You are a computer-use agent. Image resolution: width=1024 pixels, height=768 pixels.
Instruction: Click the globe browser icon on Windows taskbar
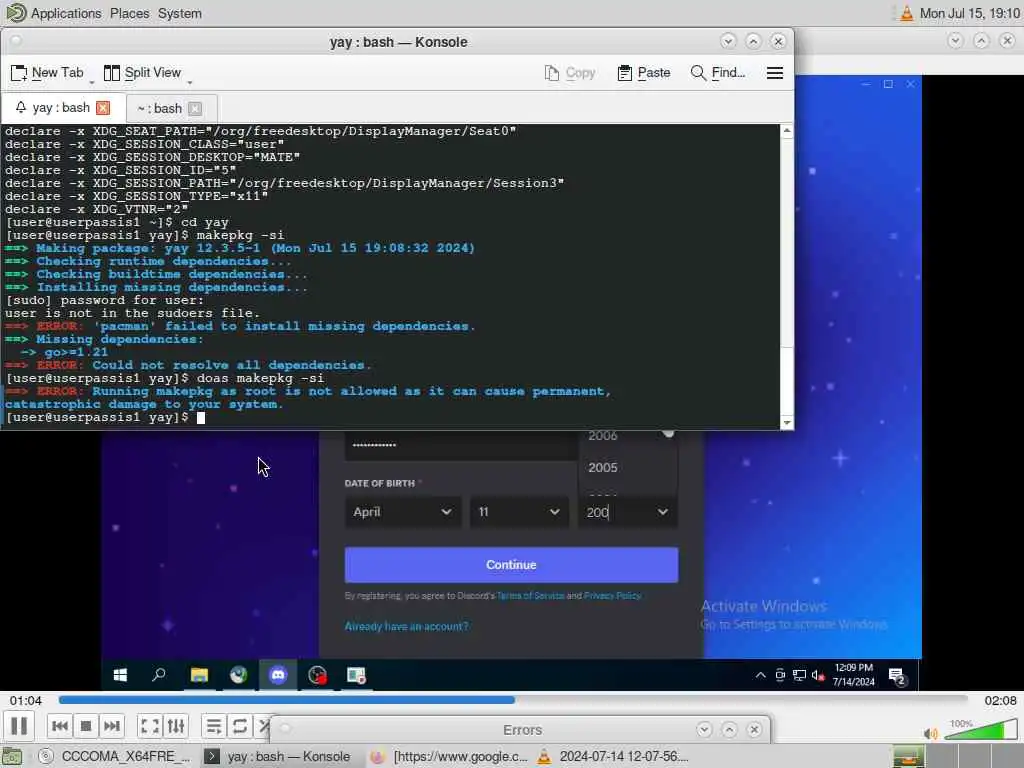click(x=238, y=675)
